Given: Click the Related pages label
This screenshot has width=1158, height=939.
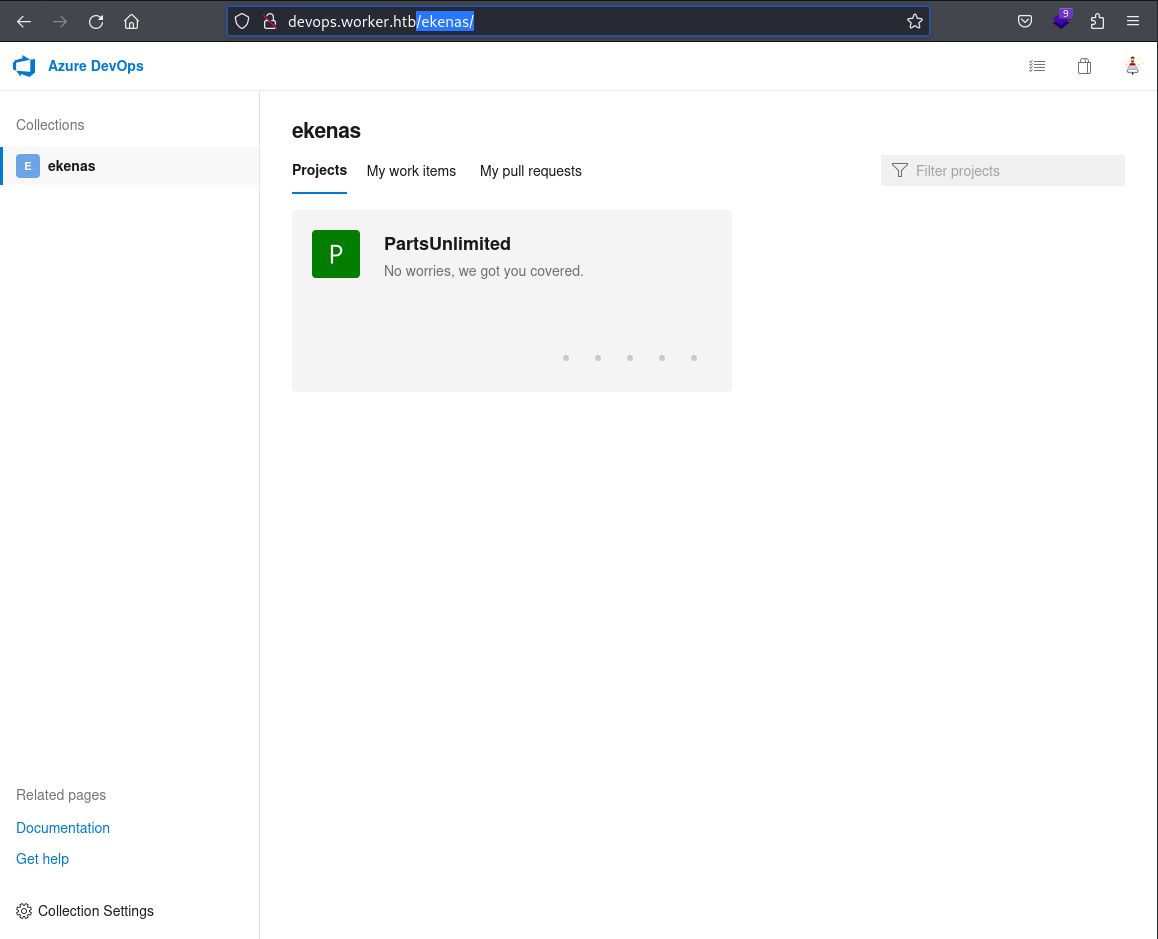Looking at the screenshot, I should (61, 795).
